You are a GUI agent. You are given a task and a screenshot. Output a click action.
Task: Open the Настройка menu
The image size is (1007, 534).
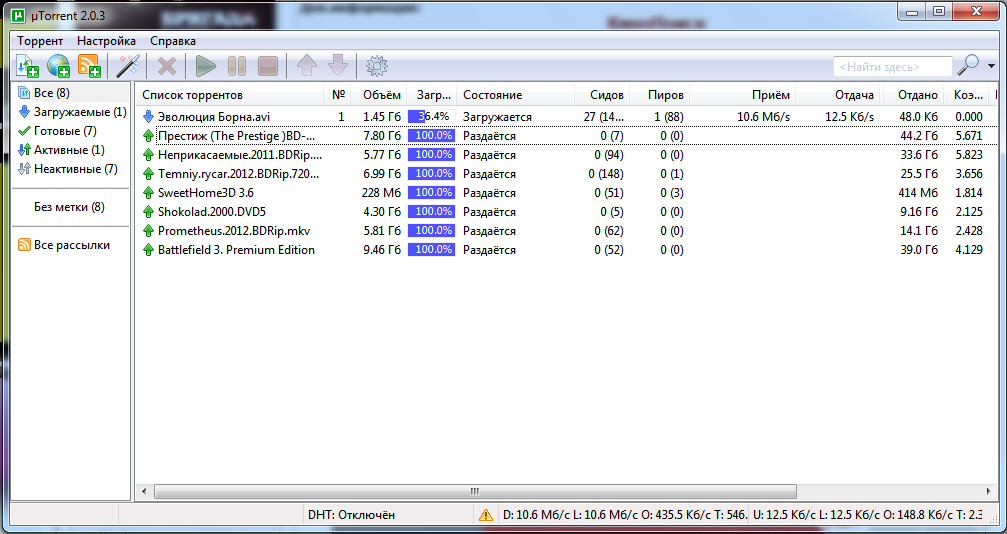click(x=107, y=40)
